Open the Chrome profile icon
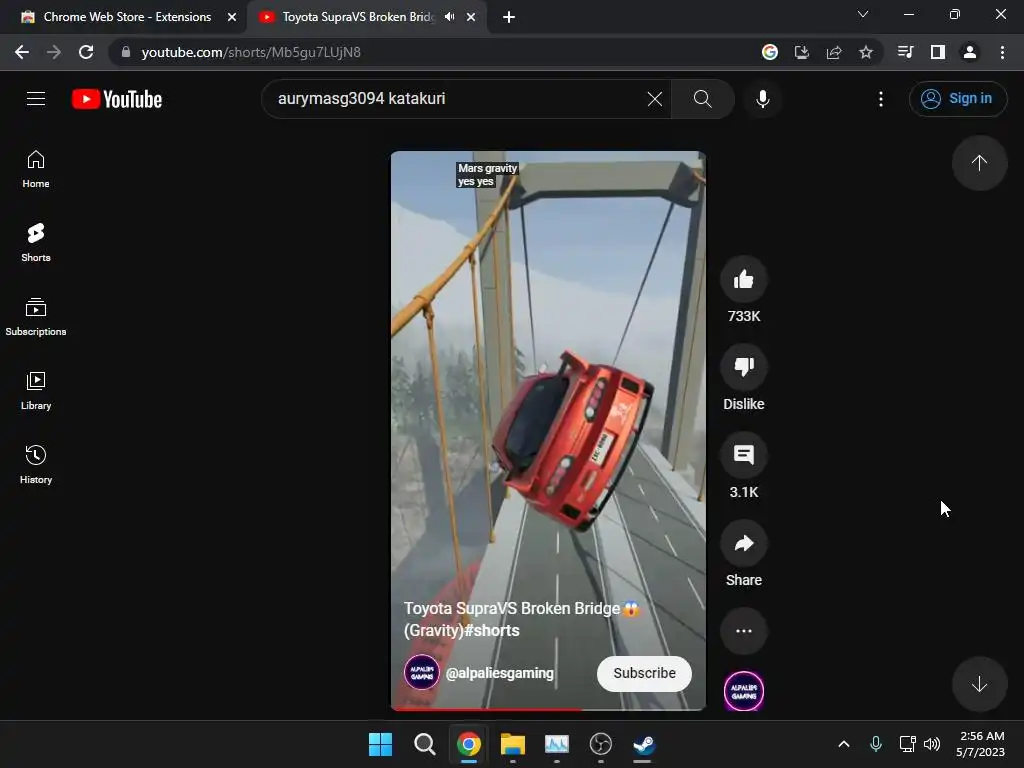This screenshot has width=1024, height=768. click(x=970, y=52)
